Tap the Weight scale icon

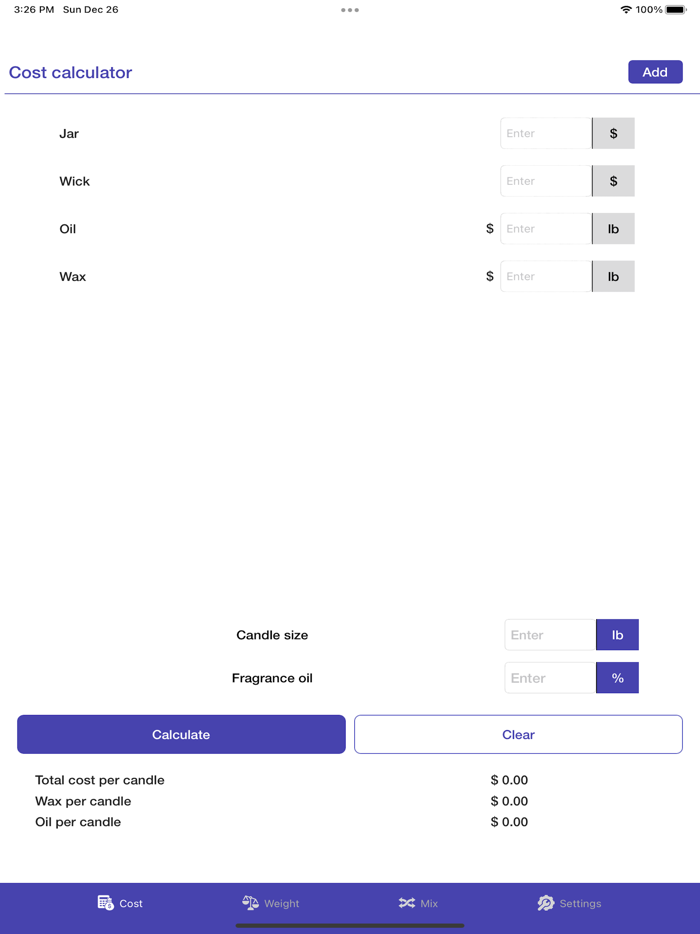click(x=251, y=903)
